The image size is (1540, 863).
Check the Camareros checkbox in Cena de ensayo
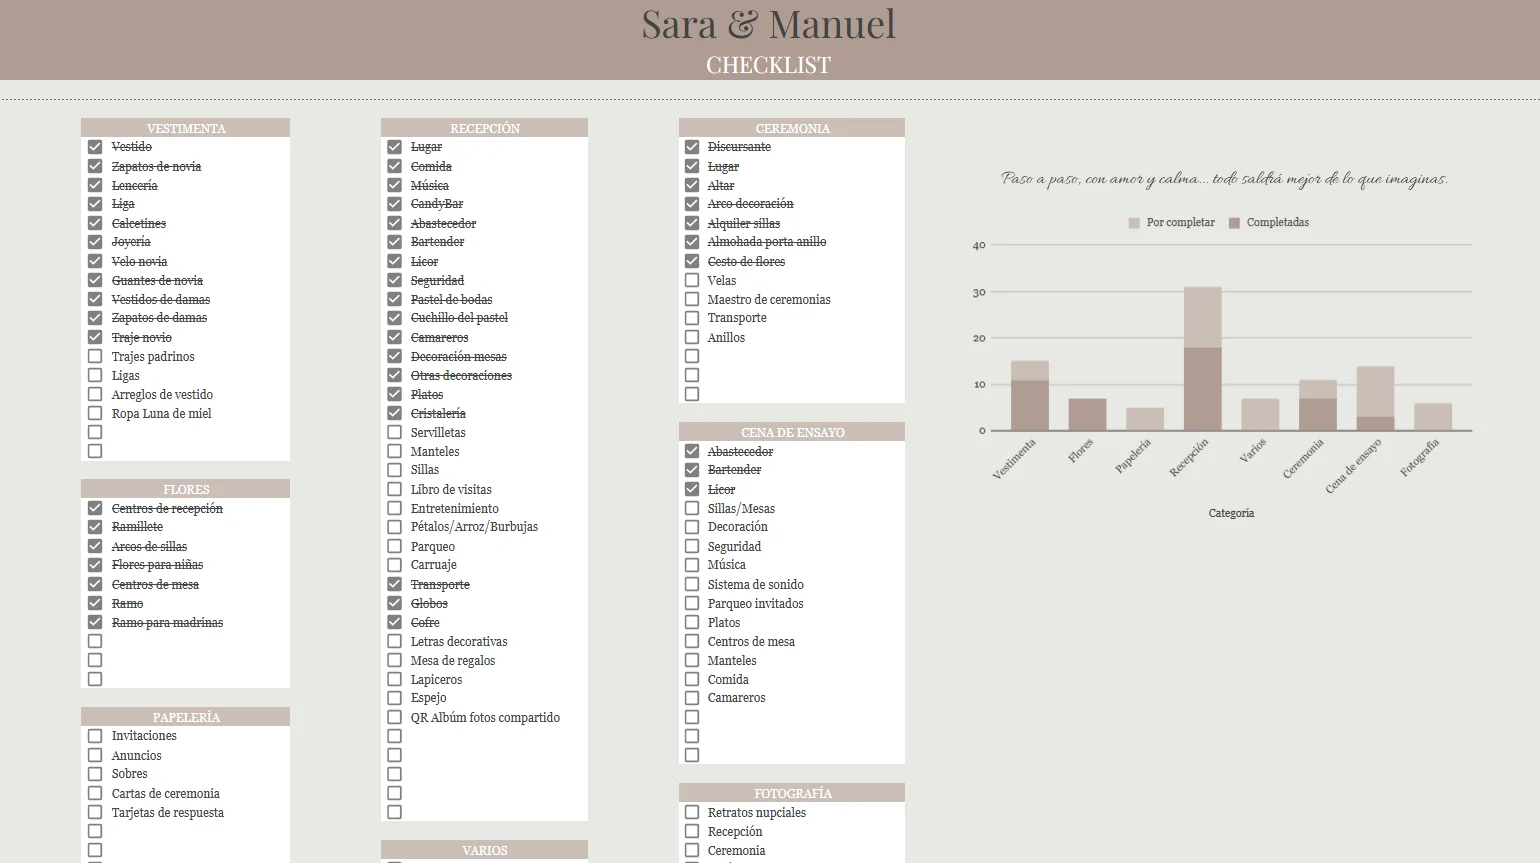(692, 698)
